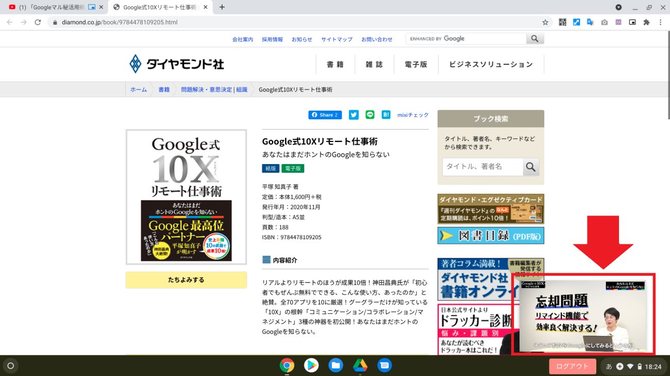The height and width of the screenshot is (376, 670).
Task: Open the 図書目録 (PDF版) banner
Action: click(491, 235)
